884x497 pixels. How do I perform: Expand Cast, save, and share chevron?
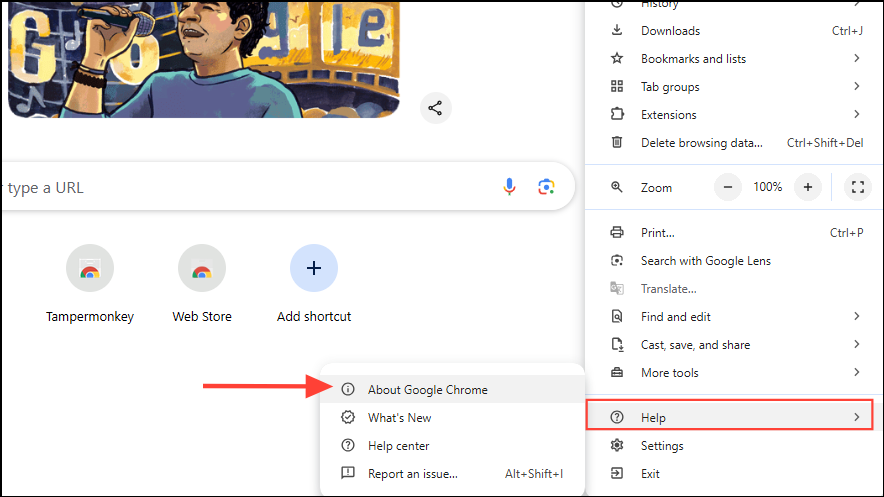coord(856,344)
